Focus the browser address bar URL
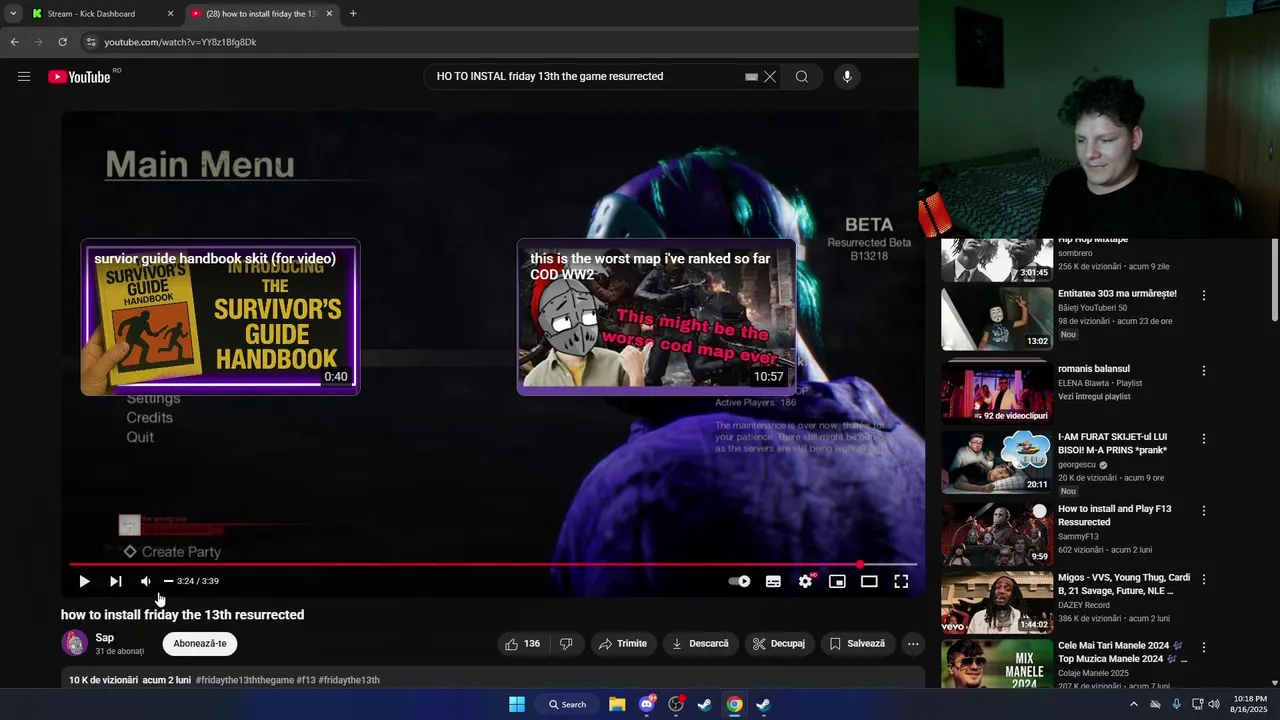 pos(181,42)
